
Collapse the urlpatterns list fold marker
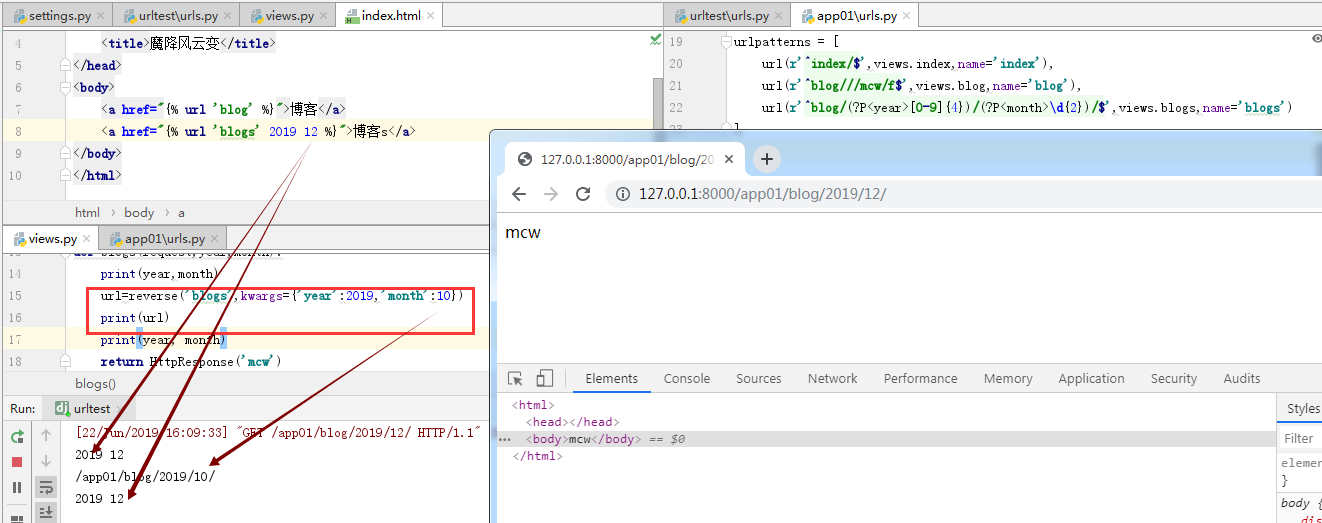[x=726, y=42]
